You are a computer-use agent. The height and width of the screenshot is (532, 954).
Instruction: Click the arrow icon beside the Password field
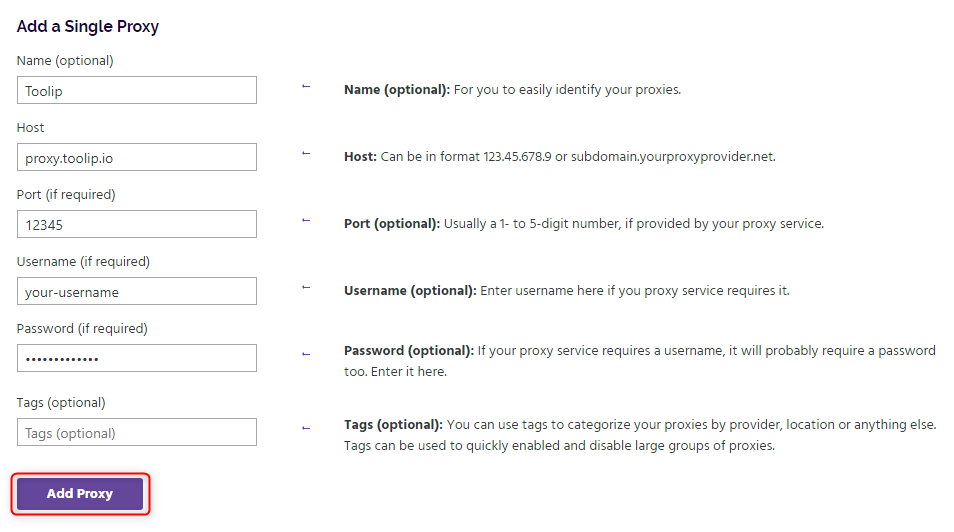coord(306,352)
